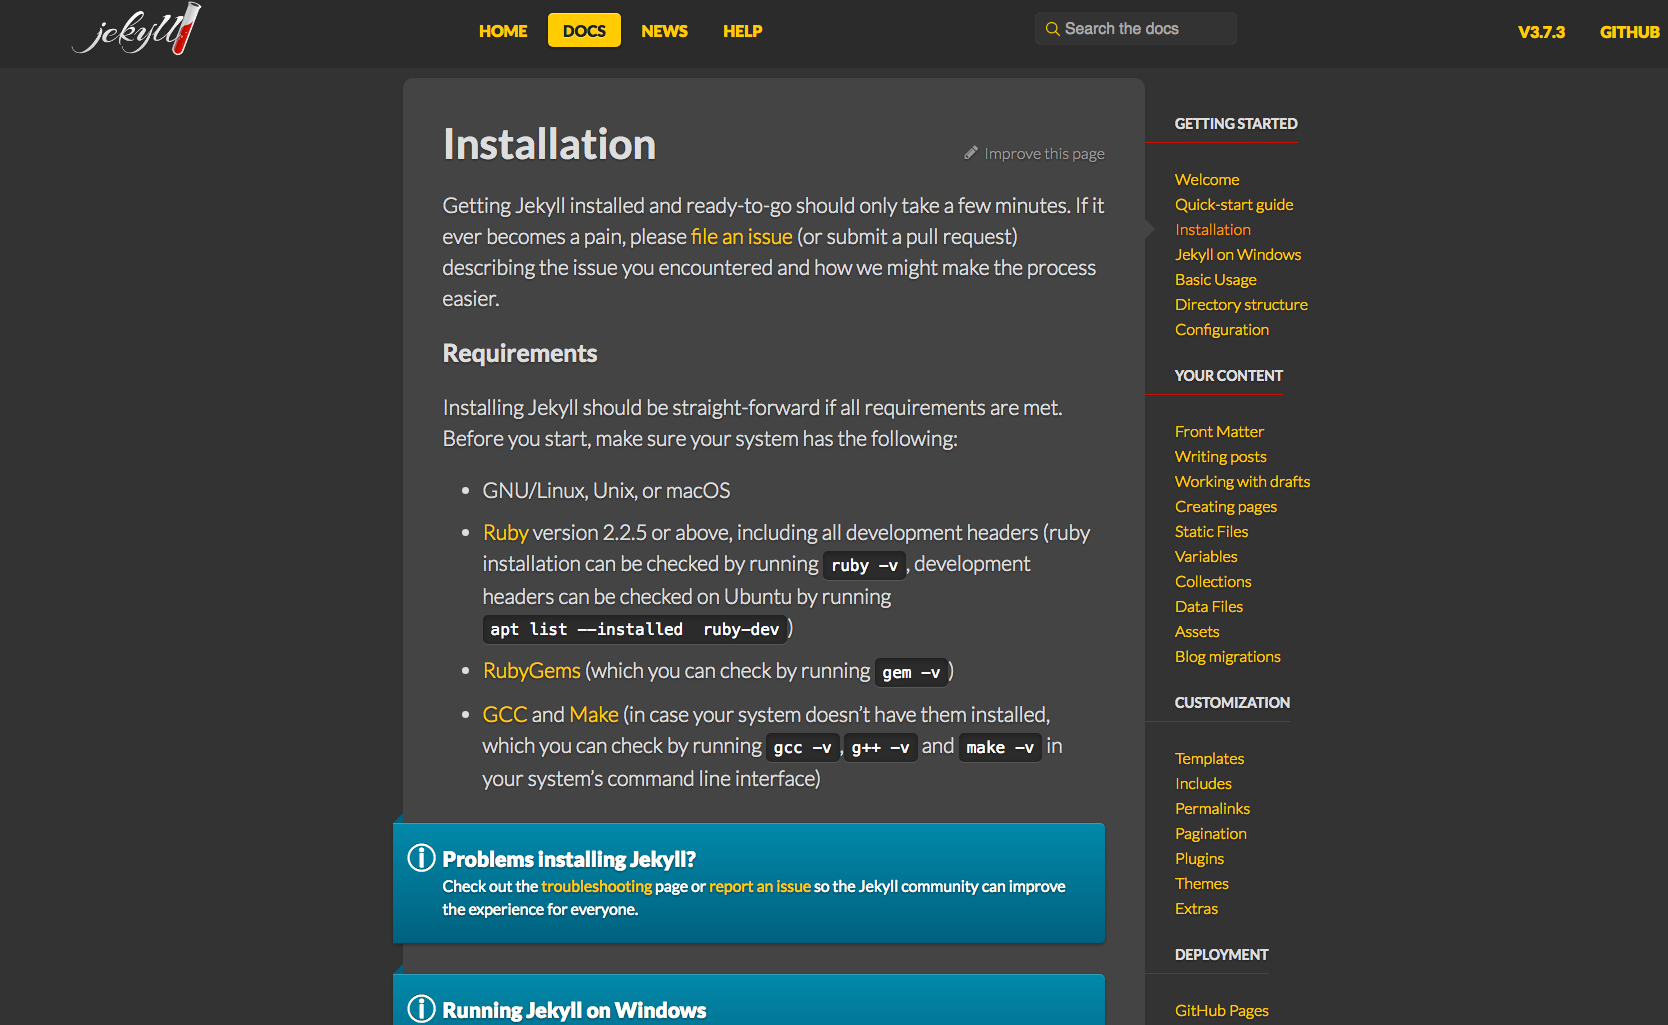
Task: Open the RubyGems link
Action: coord(531,671)
